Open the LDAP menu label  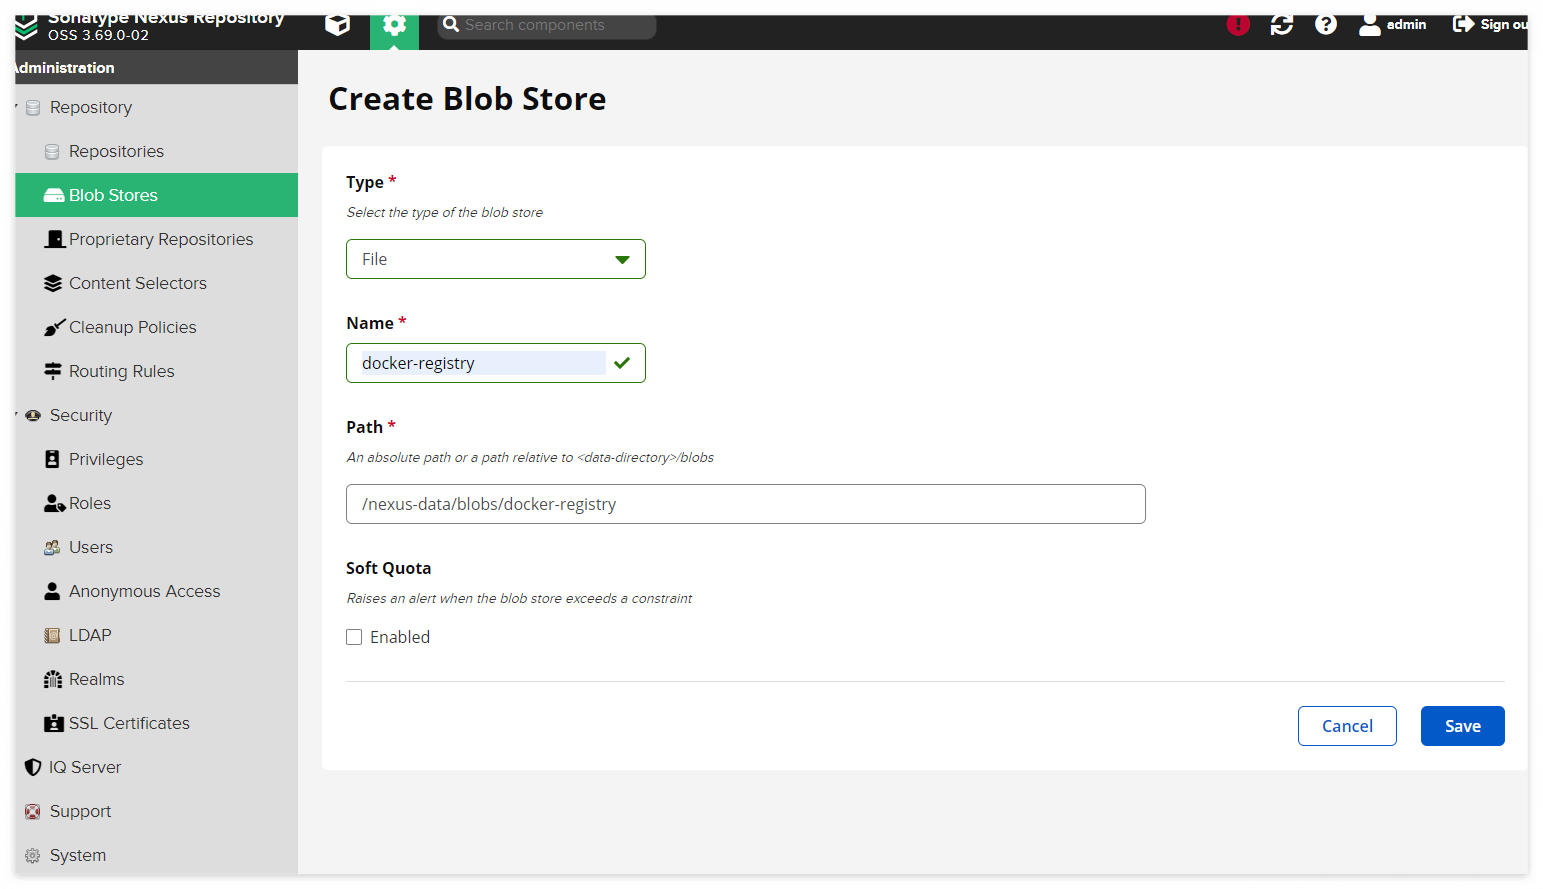coord(90,635)
